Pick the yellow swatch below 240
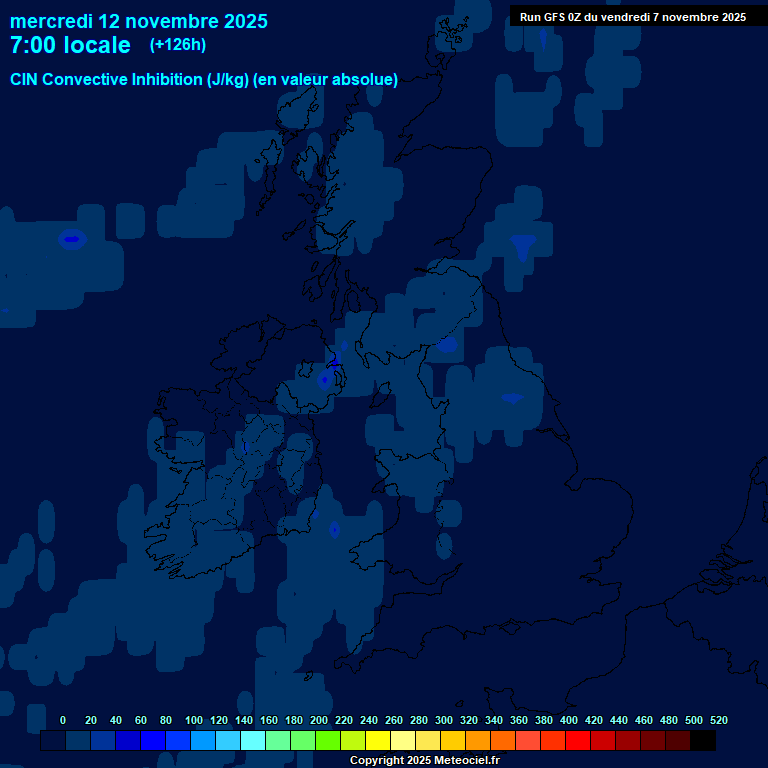Image resolution: width=768 pixels, height=768 pixels. pos(378,741)
